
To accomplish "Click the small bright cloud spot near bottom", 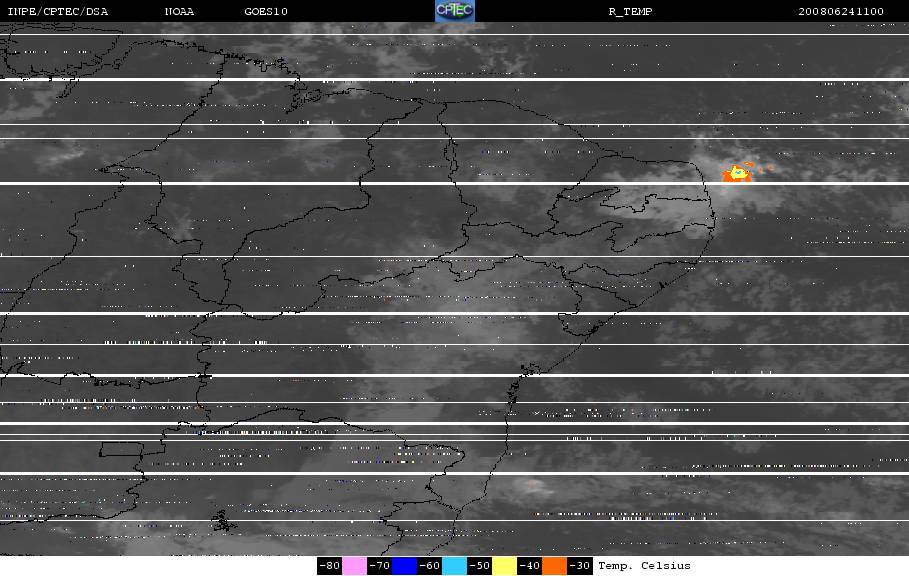I will coord(532,485).
